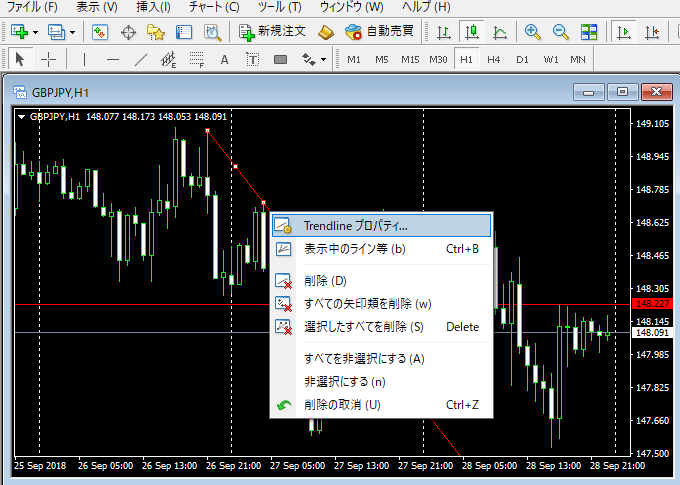The width and height of the screenshot is (680, 485).
Task: Open the profiles dropdown arrow
Action: click(72, 33)
